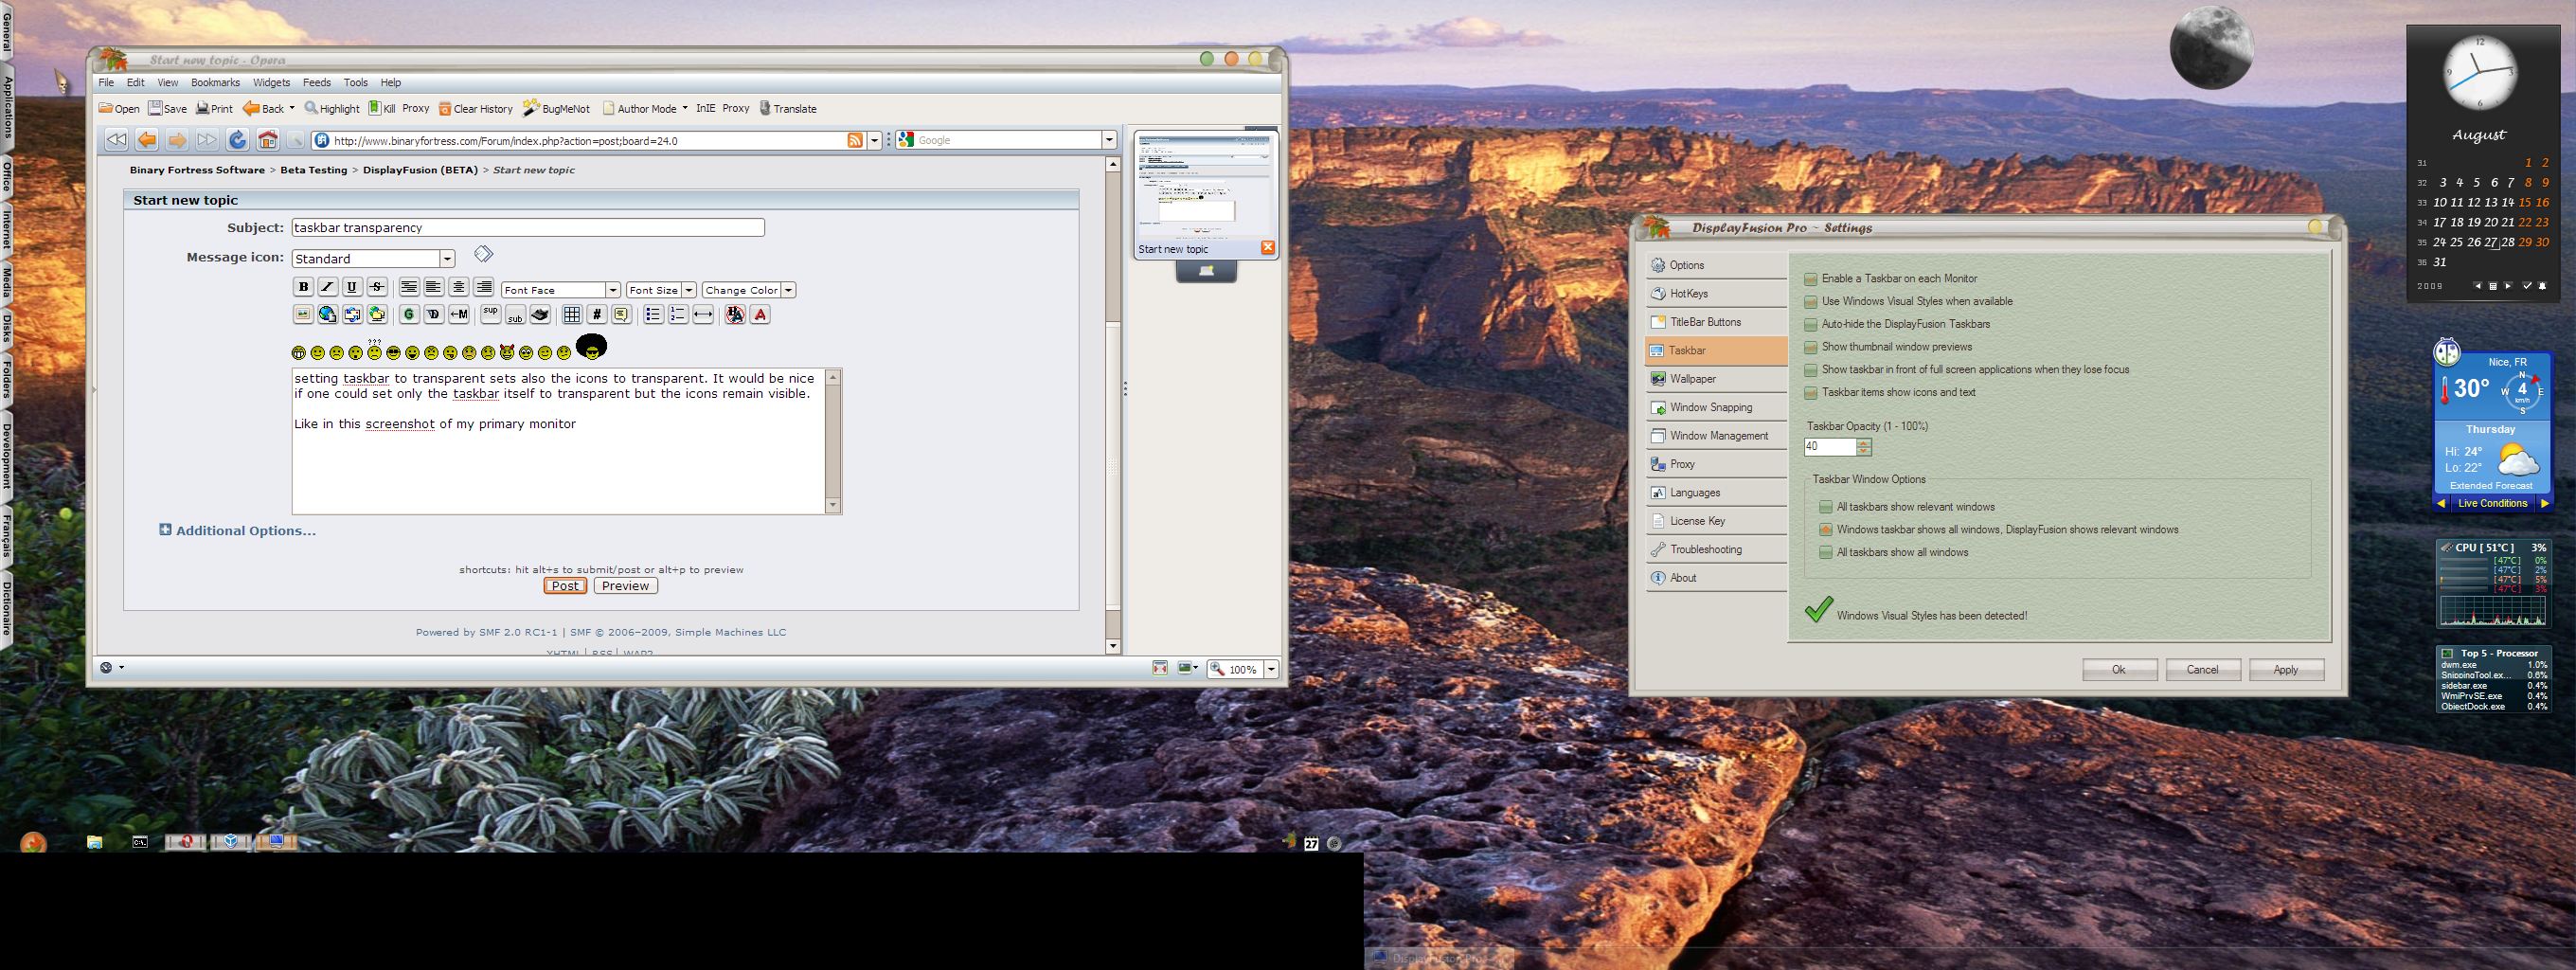2576x970 pixels.
Task: Insert the large afro smiley
Action: pos(592,347)
